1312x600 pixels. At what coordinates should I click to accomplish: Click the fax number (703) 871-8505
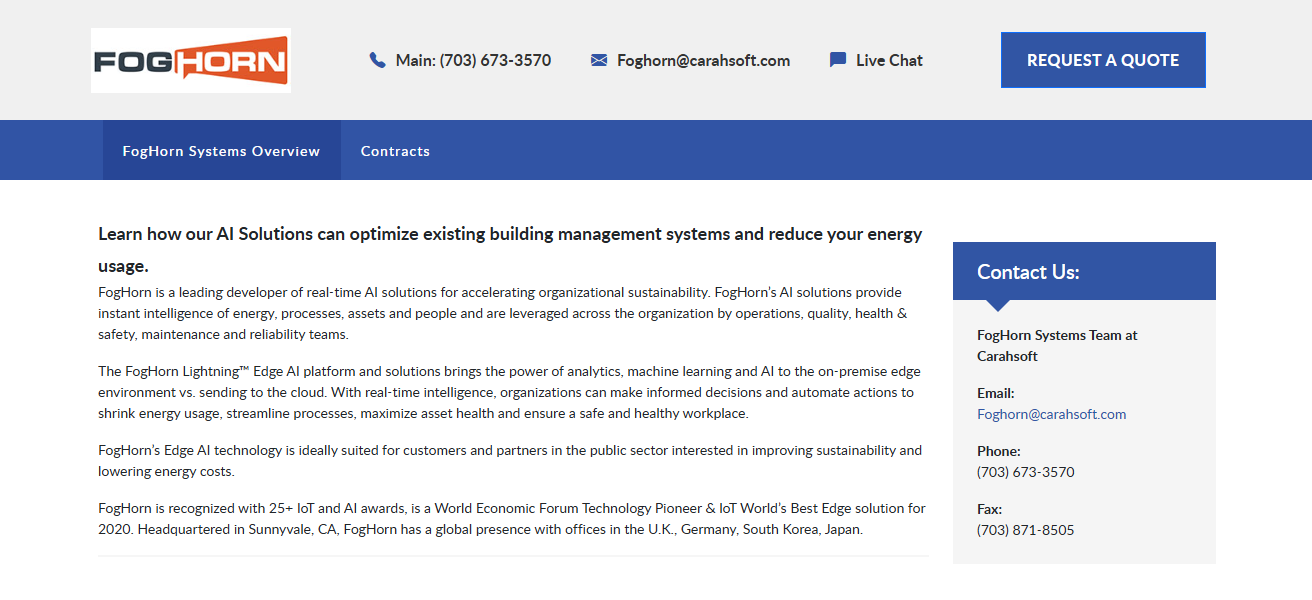click(x=1025, y=530)
